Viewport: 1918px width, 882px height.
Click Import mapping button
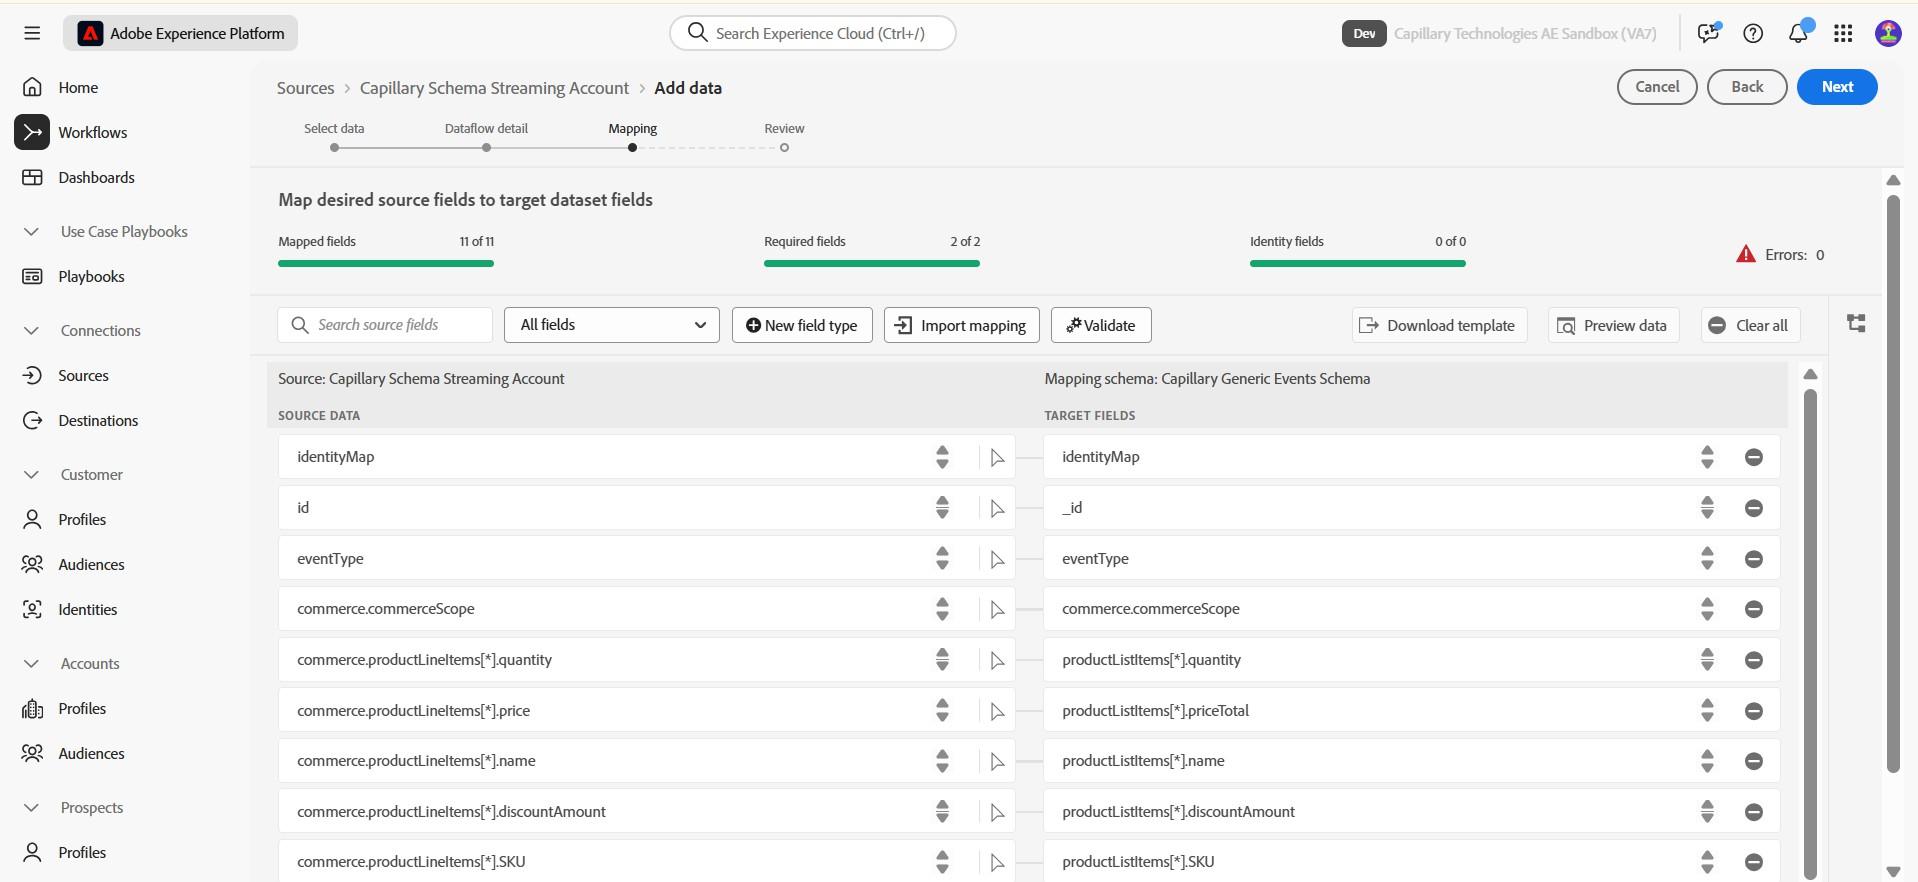(962, 325)
